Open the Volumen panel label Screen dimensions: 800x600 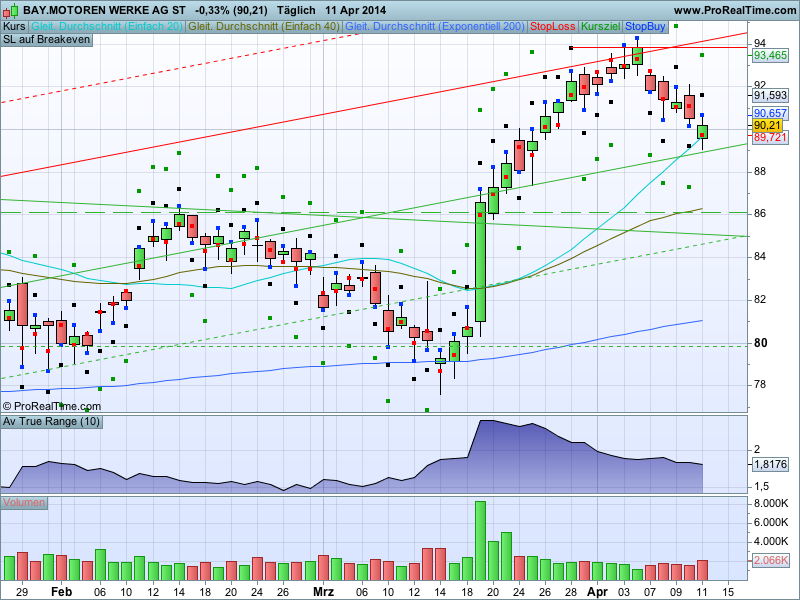tap(24, 503)
